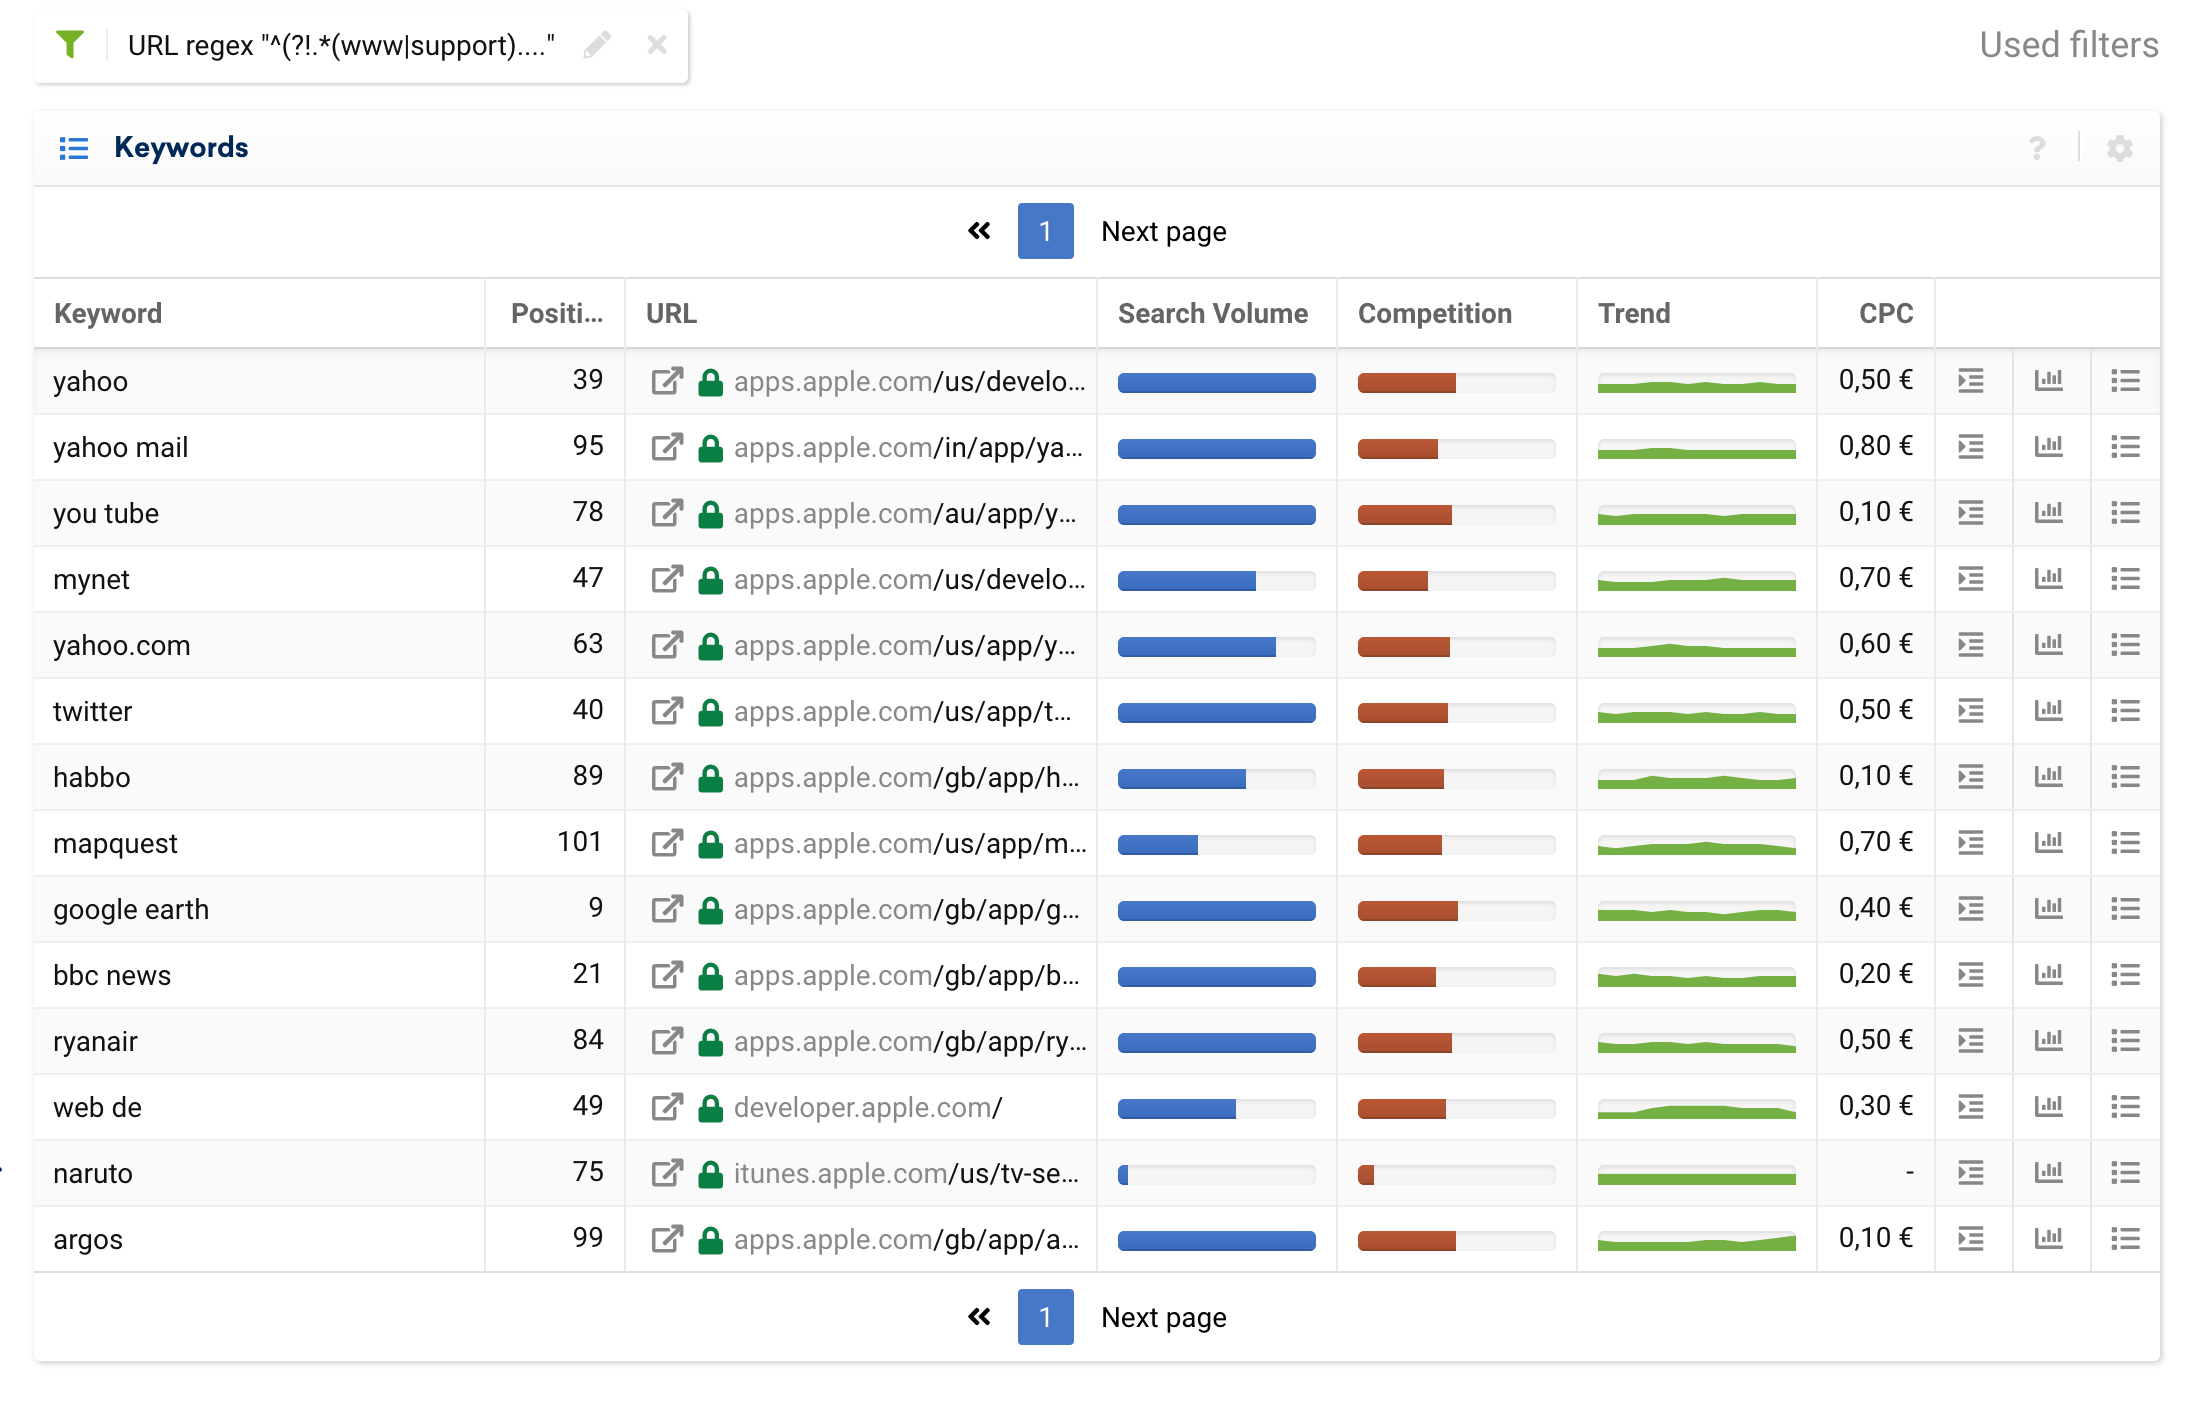
Task: Open SERP indent icon for yahoo row
Action: 1971,381
